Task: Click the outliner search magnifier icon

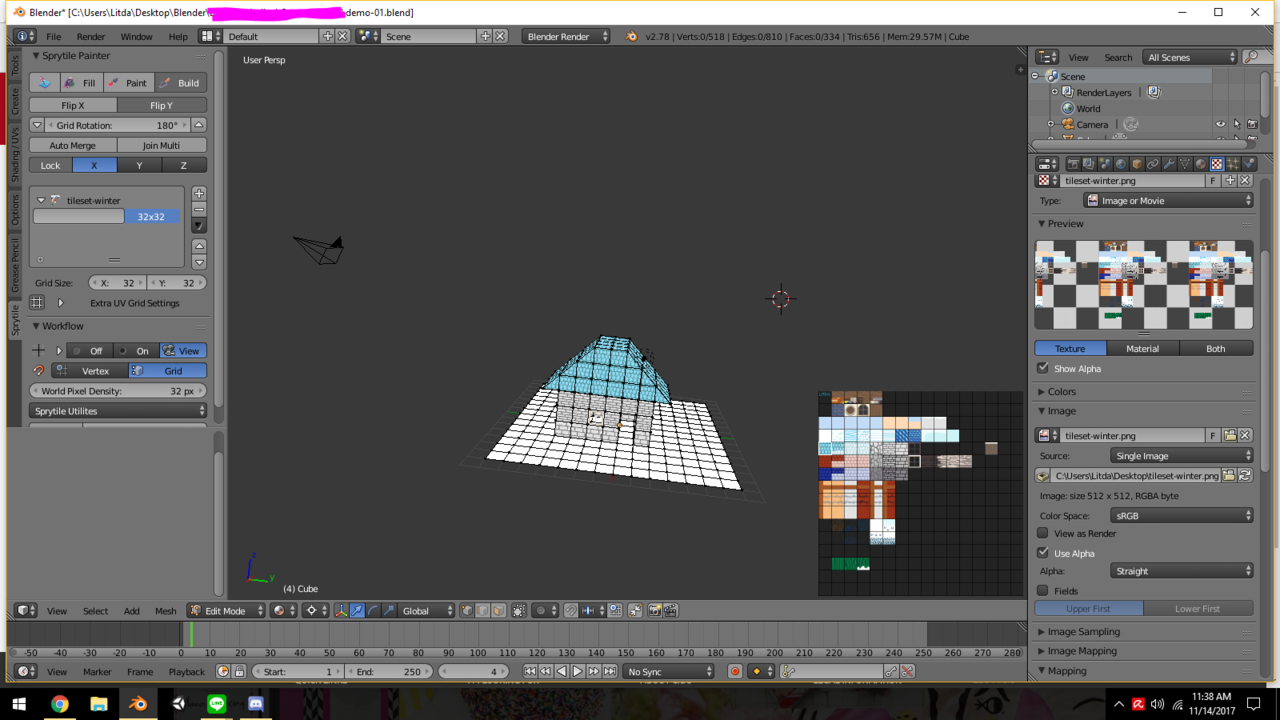Action: [1251, 57]
